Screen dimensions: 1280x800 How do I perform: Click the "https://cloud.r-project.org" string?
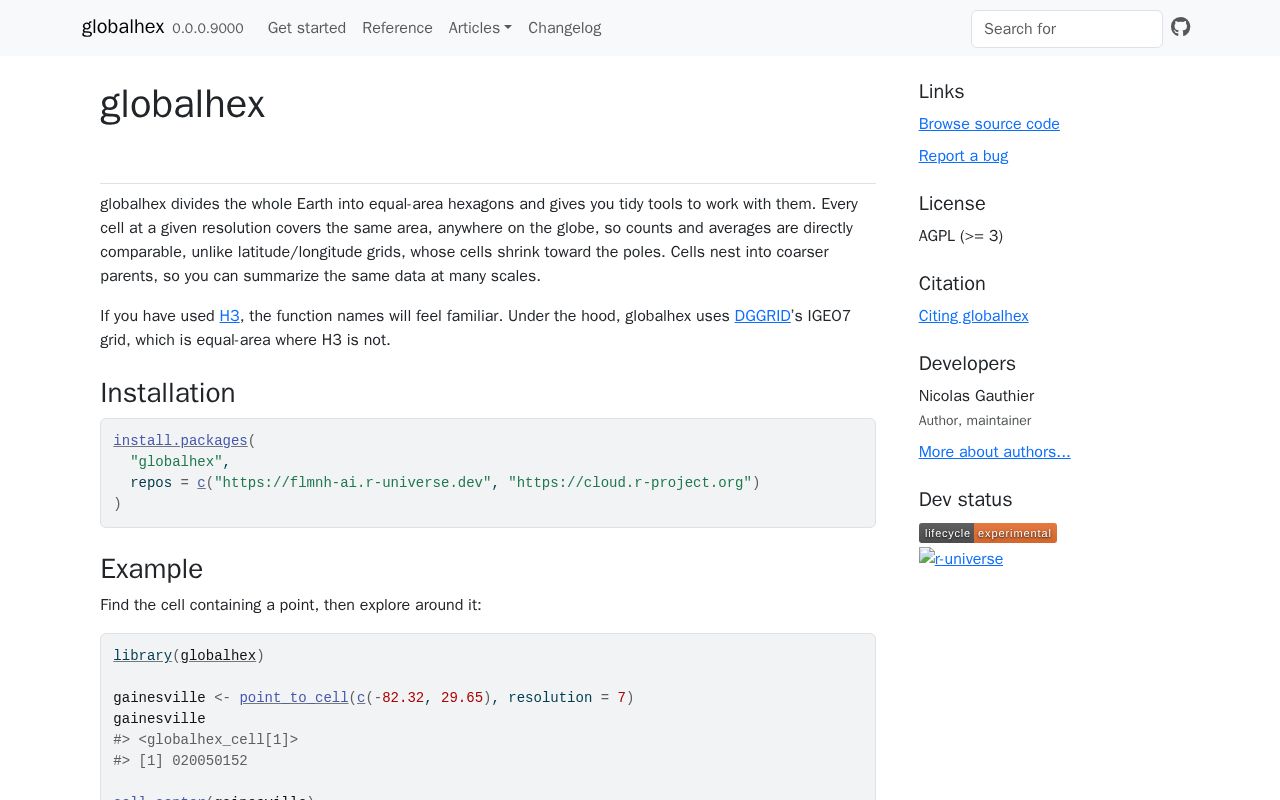tap(630, 483)
